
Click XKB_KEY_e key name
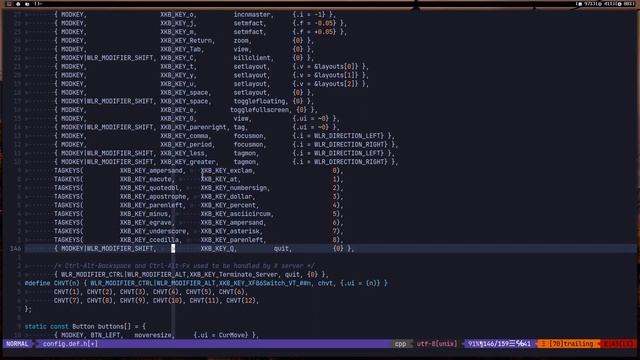(x=178, y=110)
